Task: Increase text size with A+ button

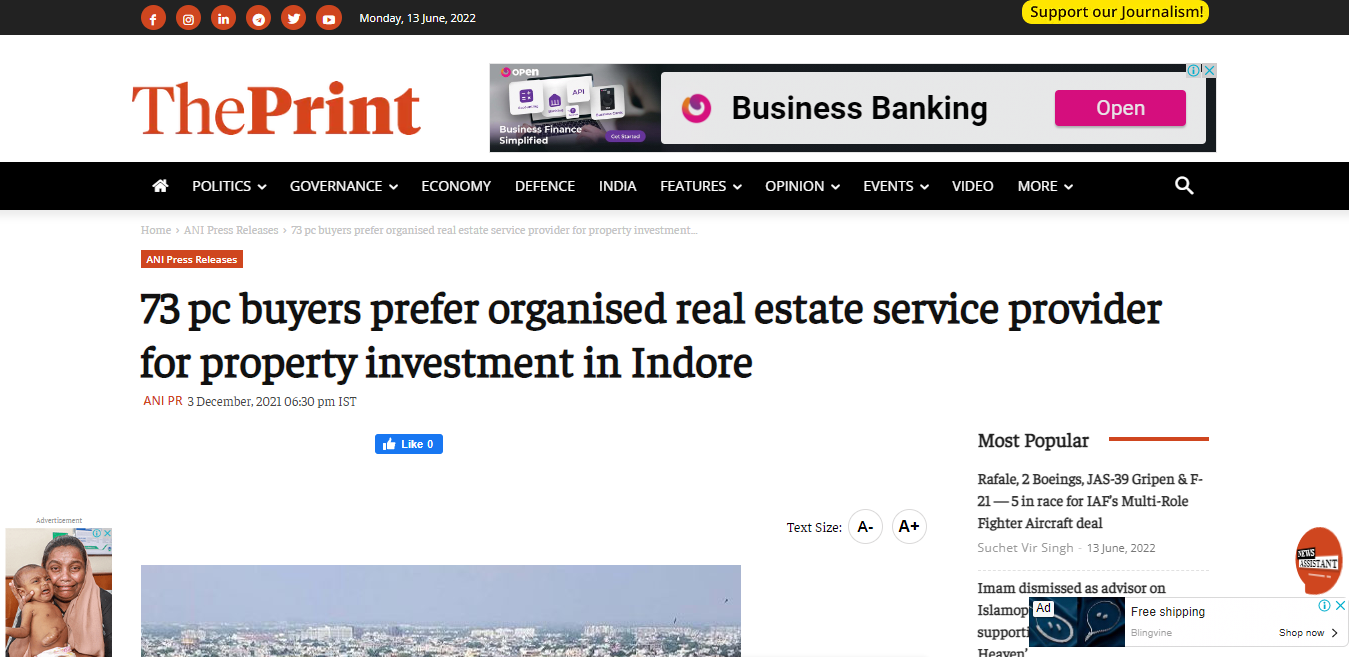Action: coord(909,527)
